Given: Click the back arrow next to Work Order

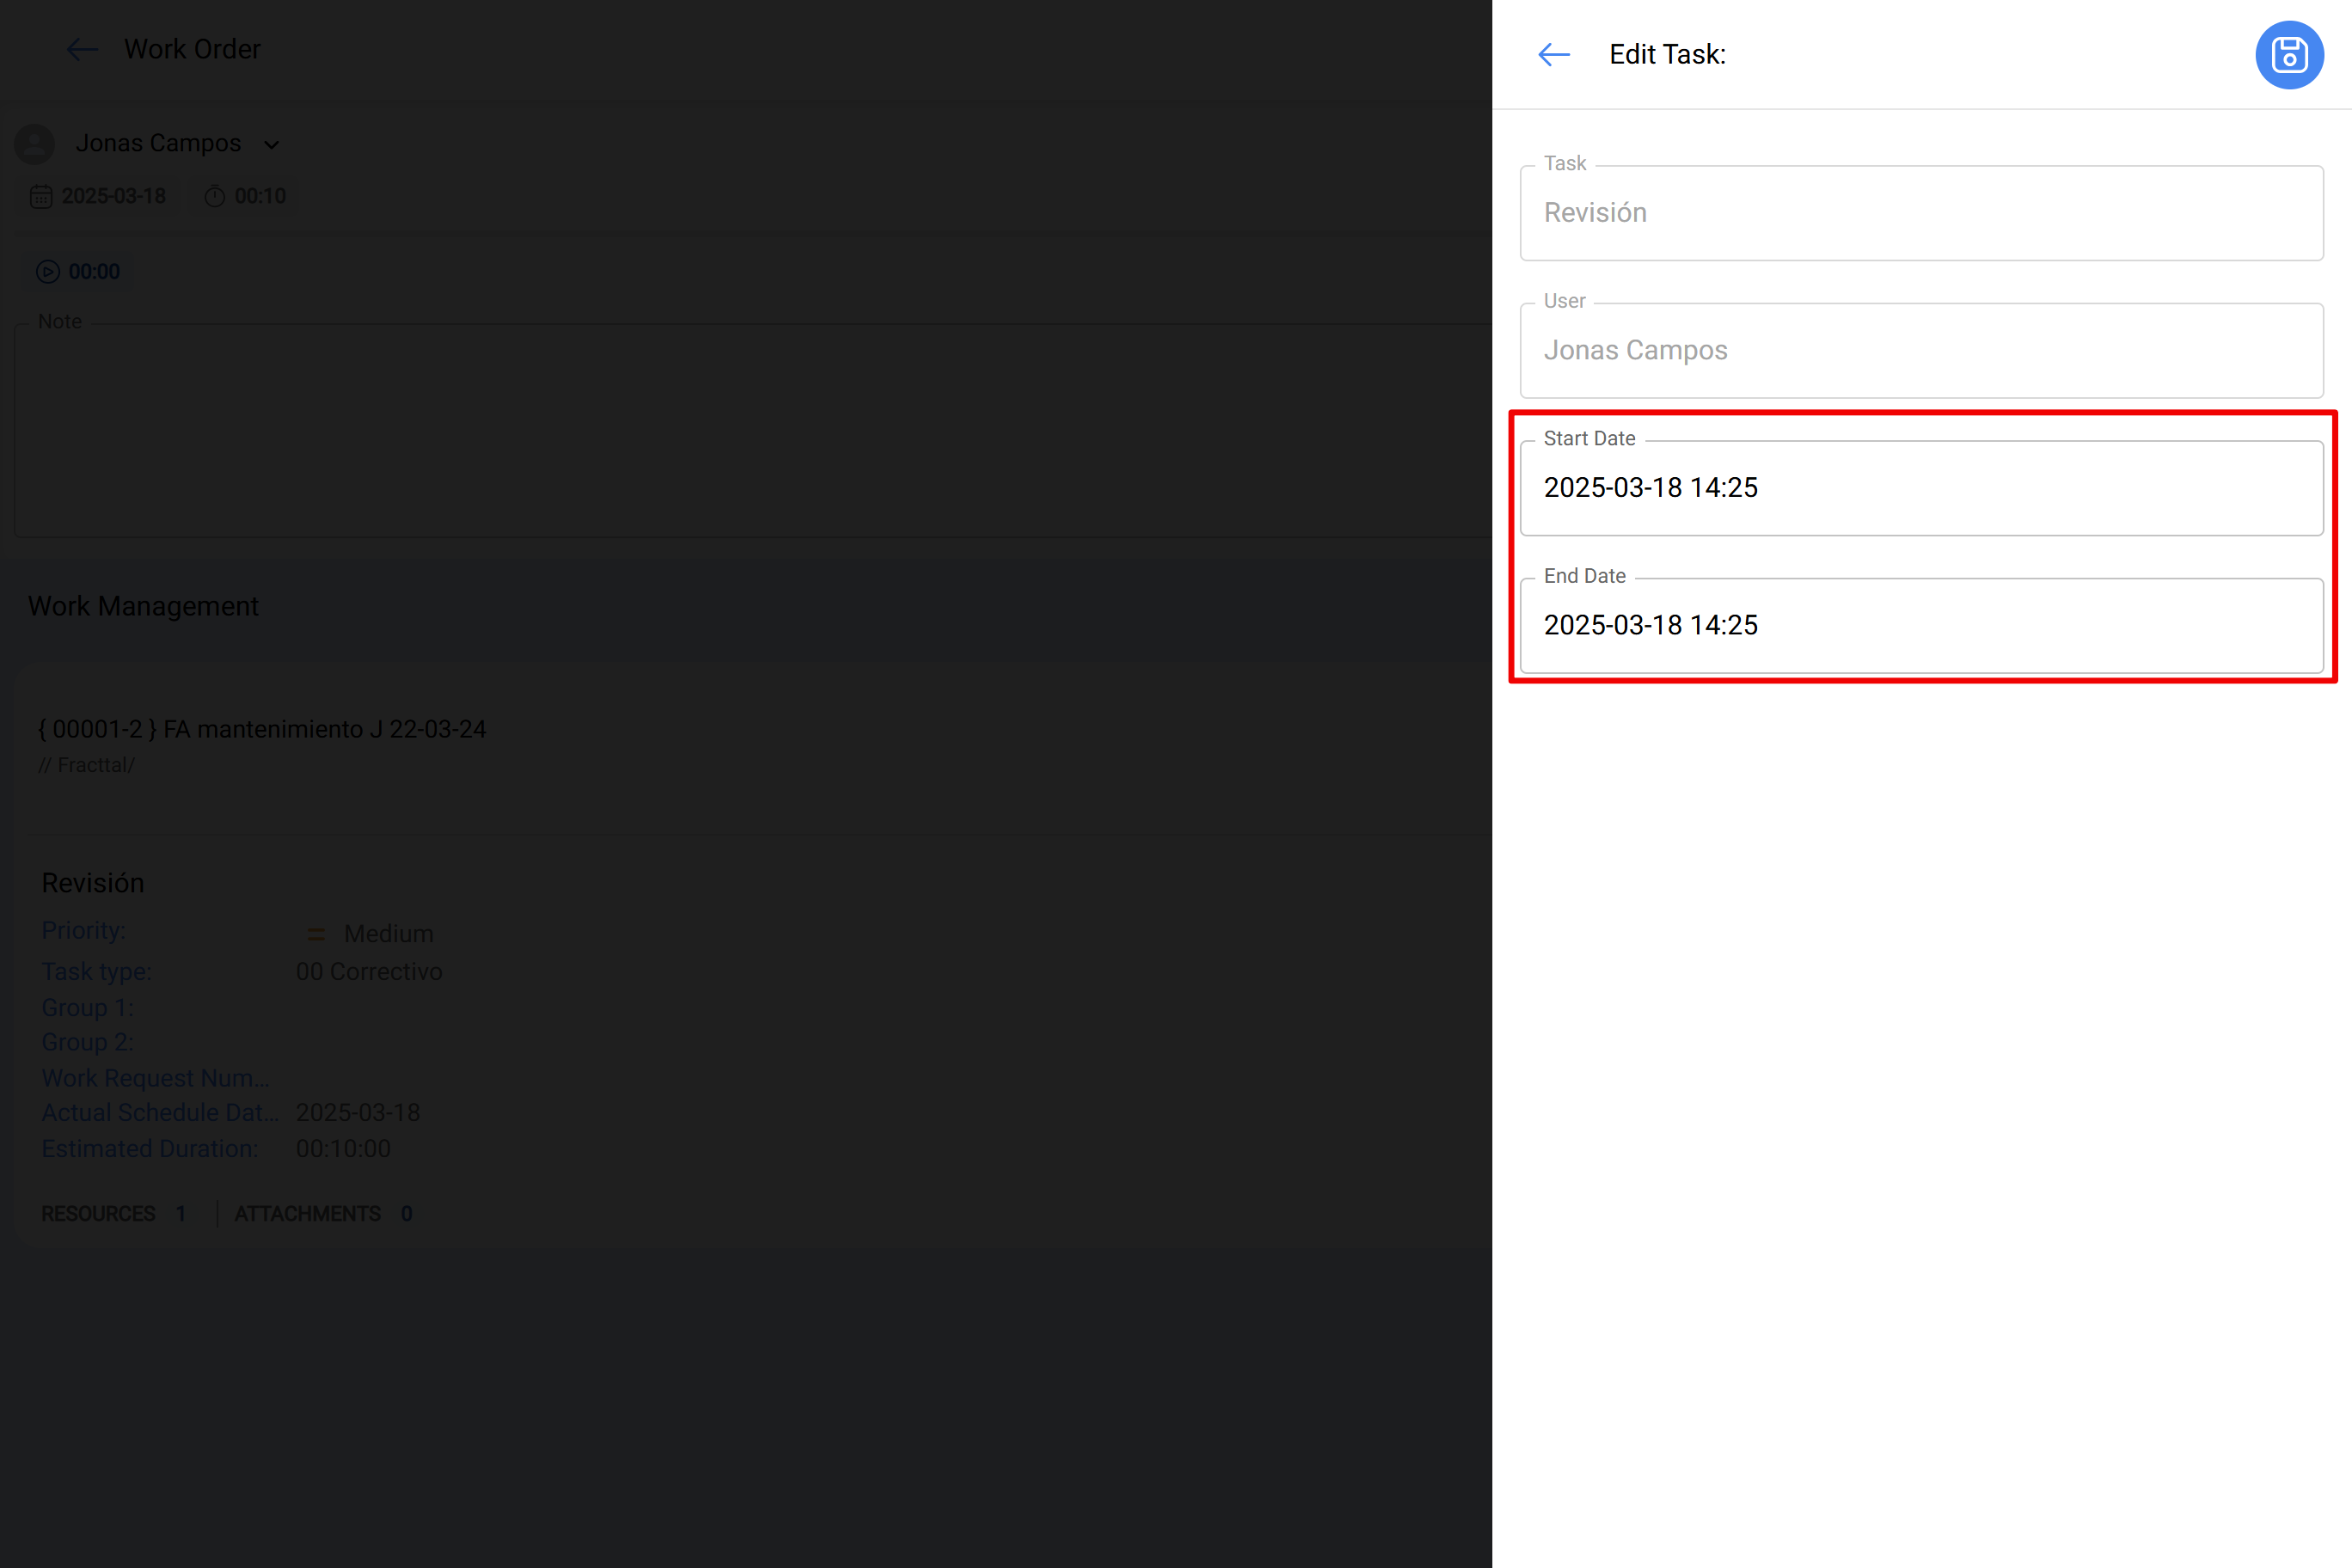Looking at the screenshot, I should 82,49.
